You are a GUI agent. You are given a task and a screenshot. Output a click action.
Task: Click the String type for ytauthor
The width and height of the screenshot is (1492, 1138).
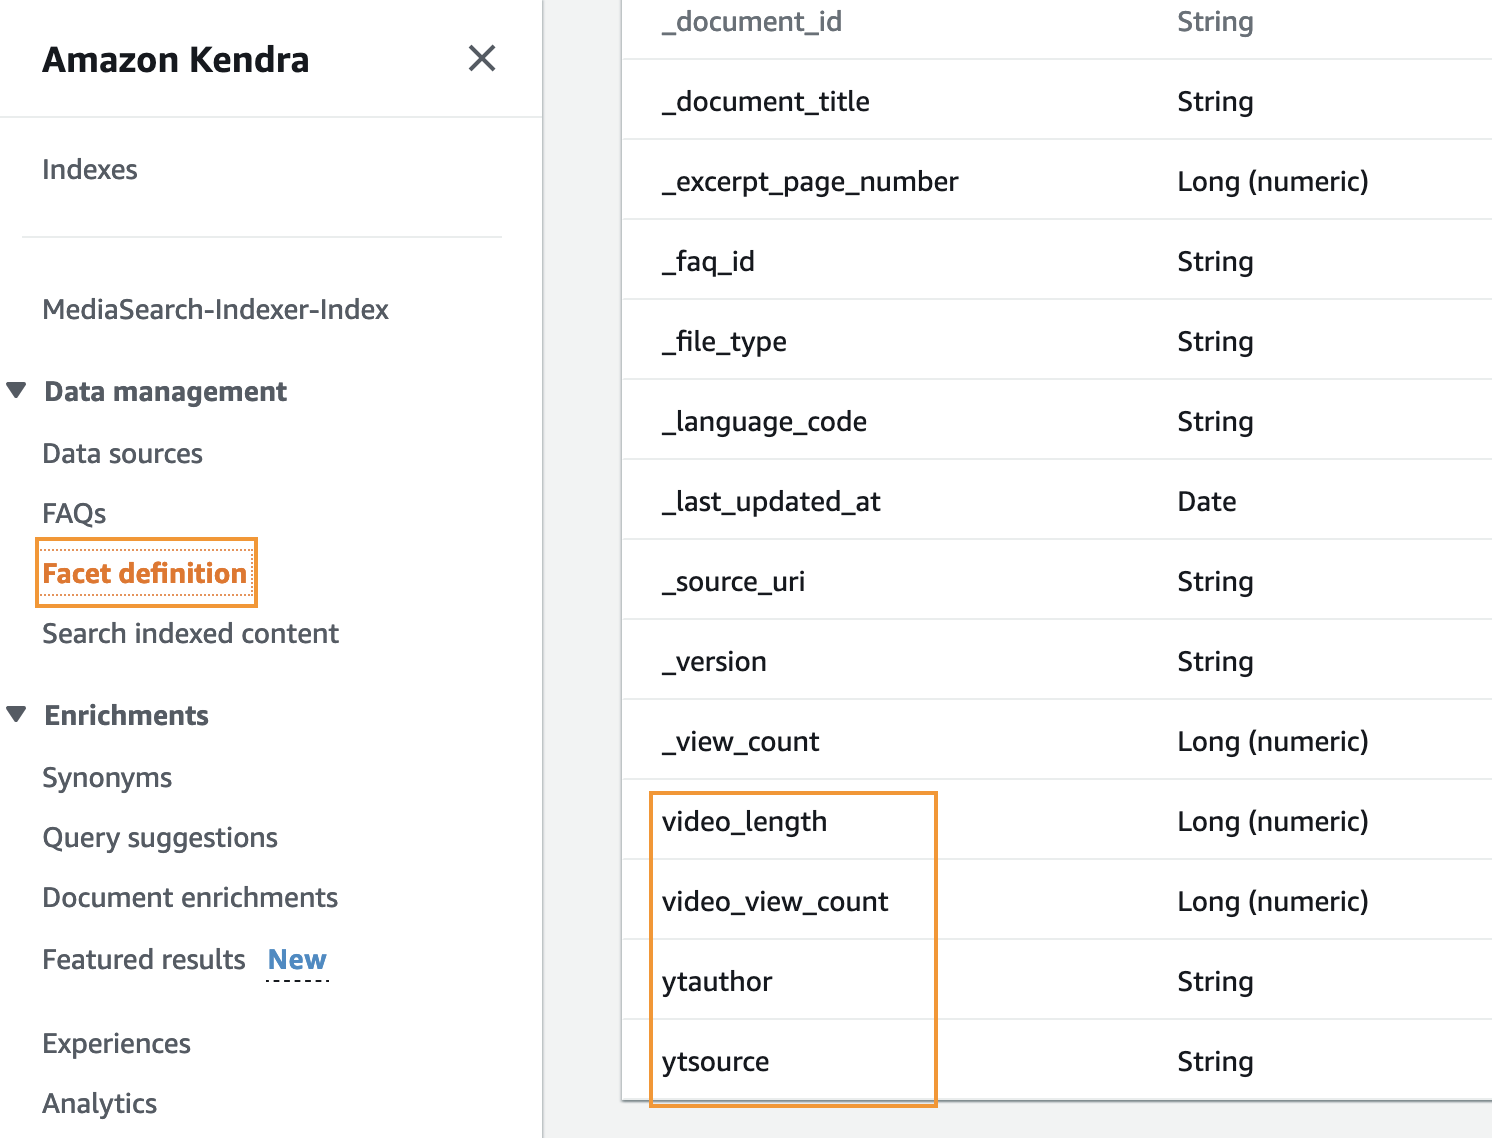click(1215, 982)
